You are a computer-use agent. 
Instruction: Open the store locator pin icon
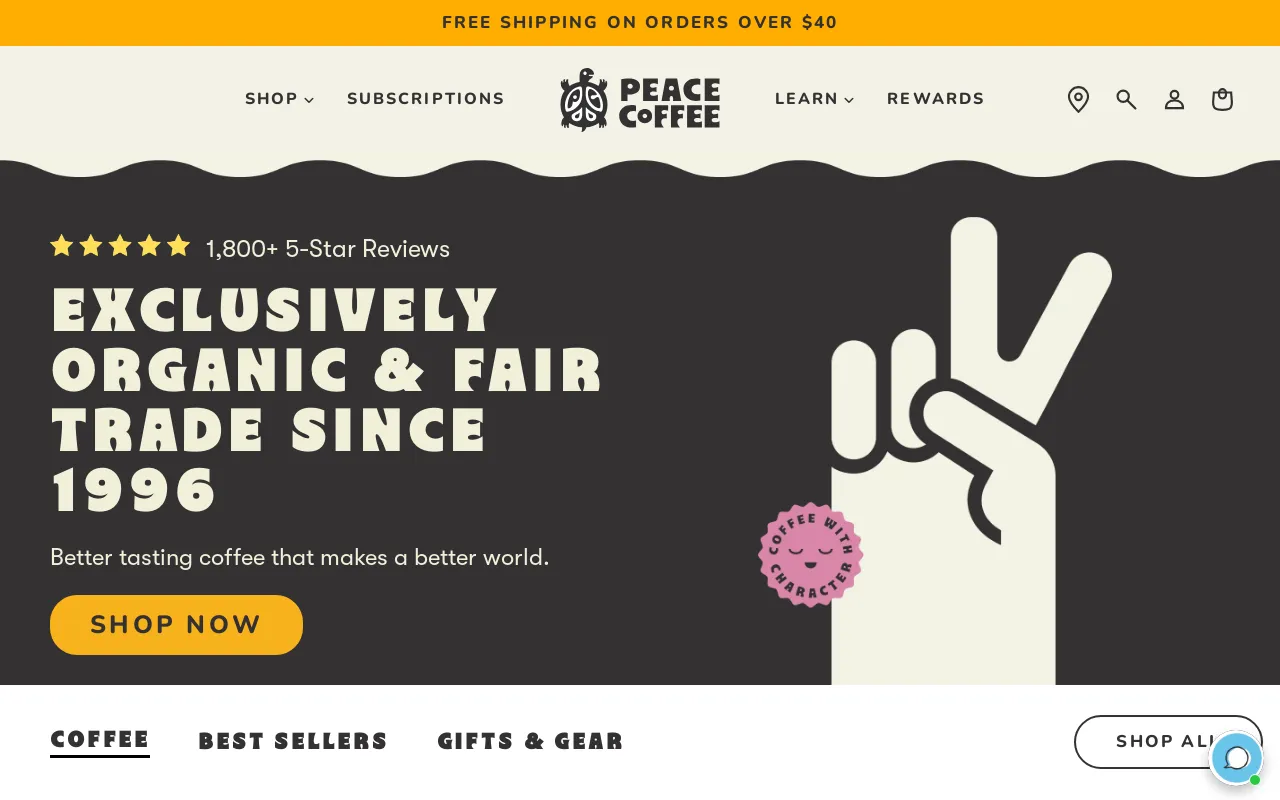point(1078,99)
